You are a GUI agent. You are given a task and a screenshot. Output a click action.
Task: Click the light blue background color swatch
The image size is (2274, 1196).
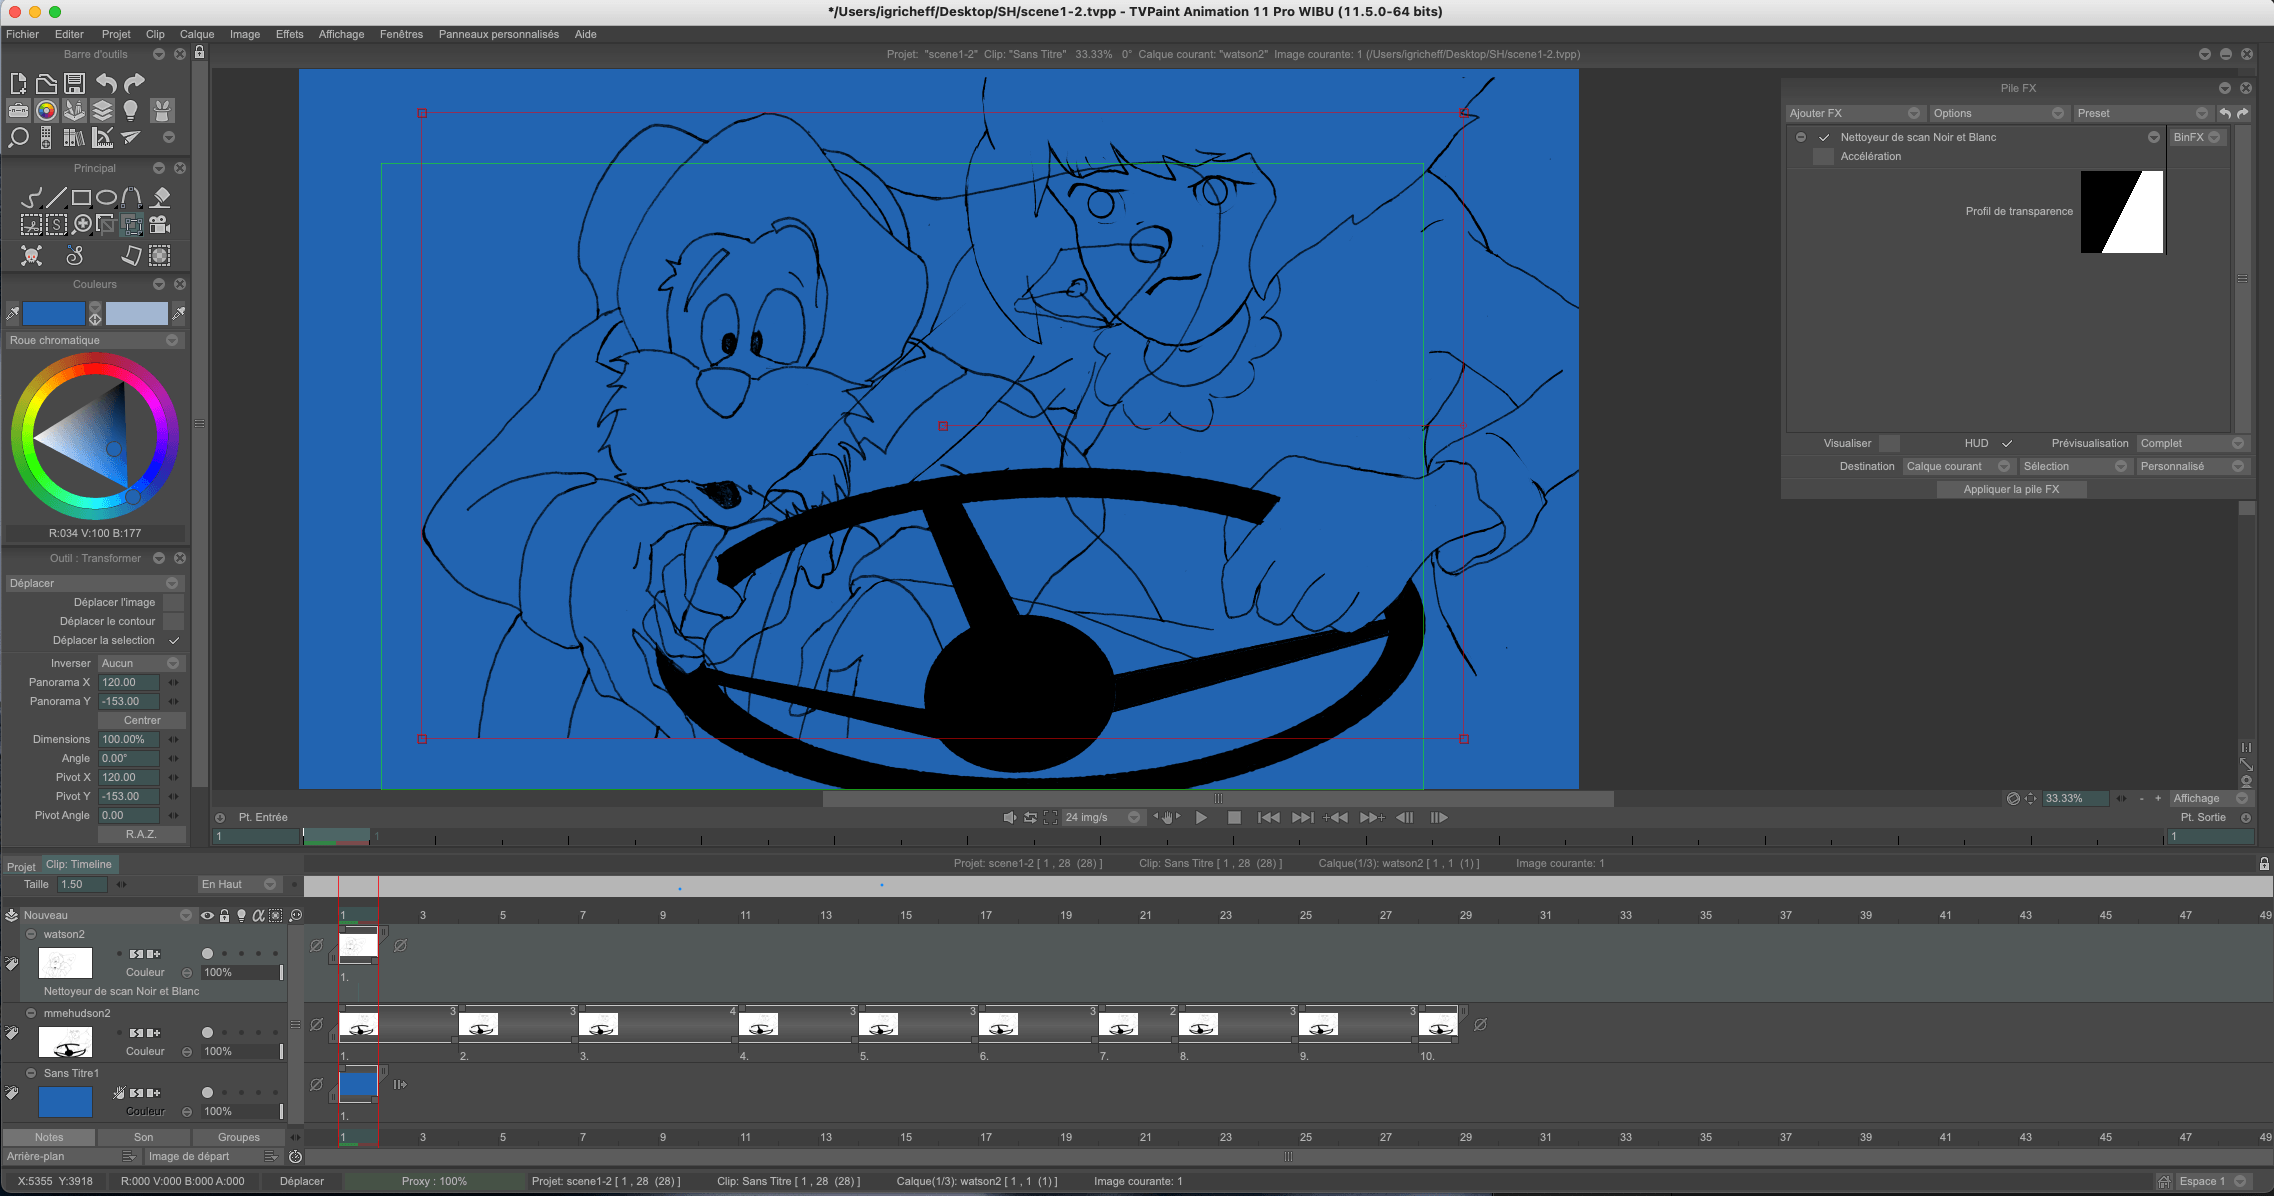click(137, 314)
